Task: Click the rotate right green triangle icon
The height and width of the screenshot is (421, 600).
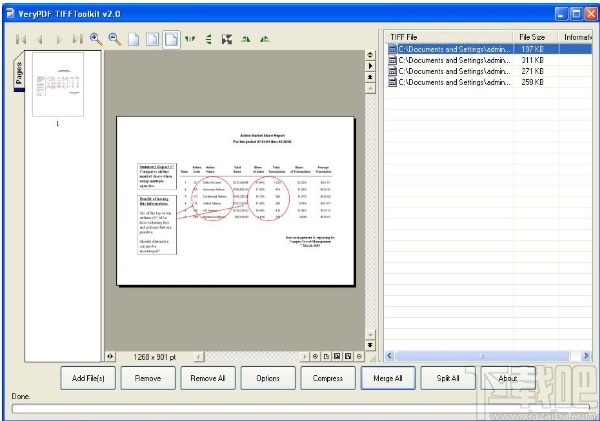Action: point(264,39)
